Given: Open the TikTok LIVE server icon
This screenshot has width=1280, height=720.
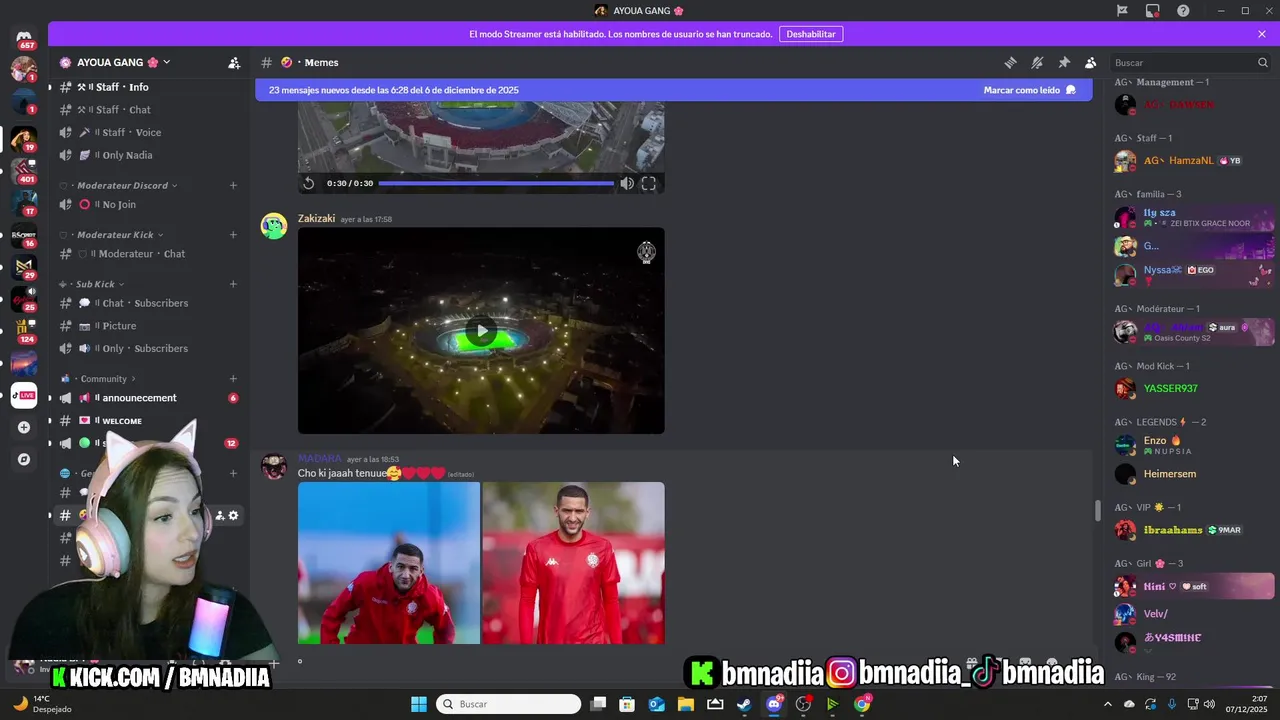Looking at the screenshot, I should pos(24,395).
